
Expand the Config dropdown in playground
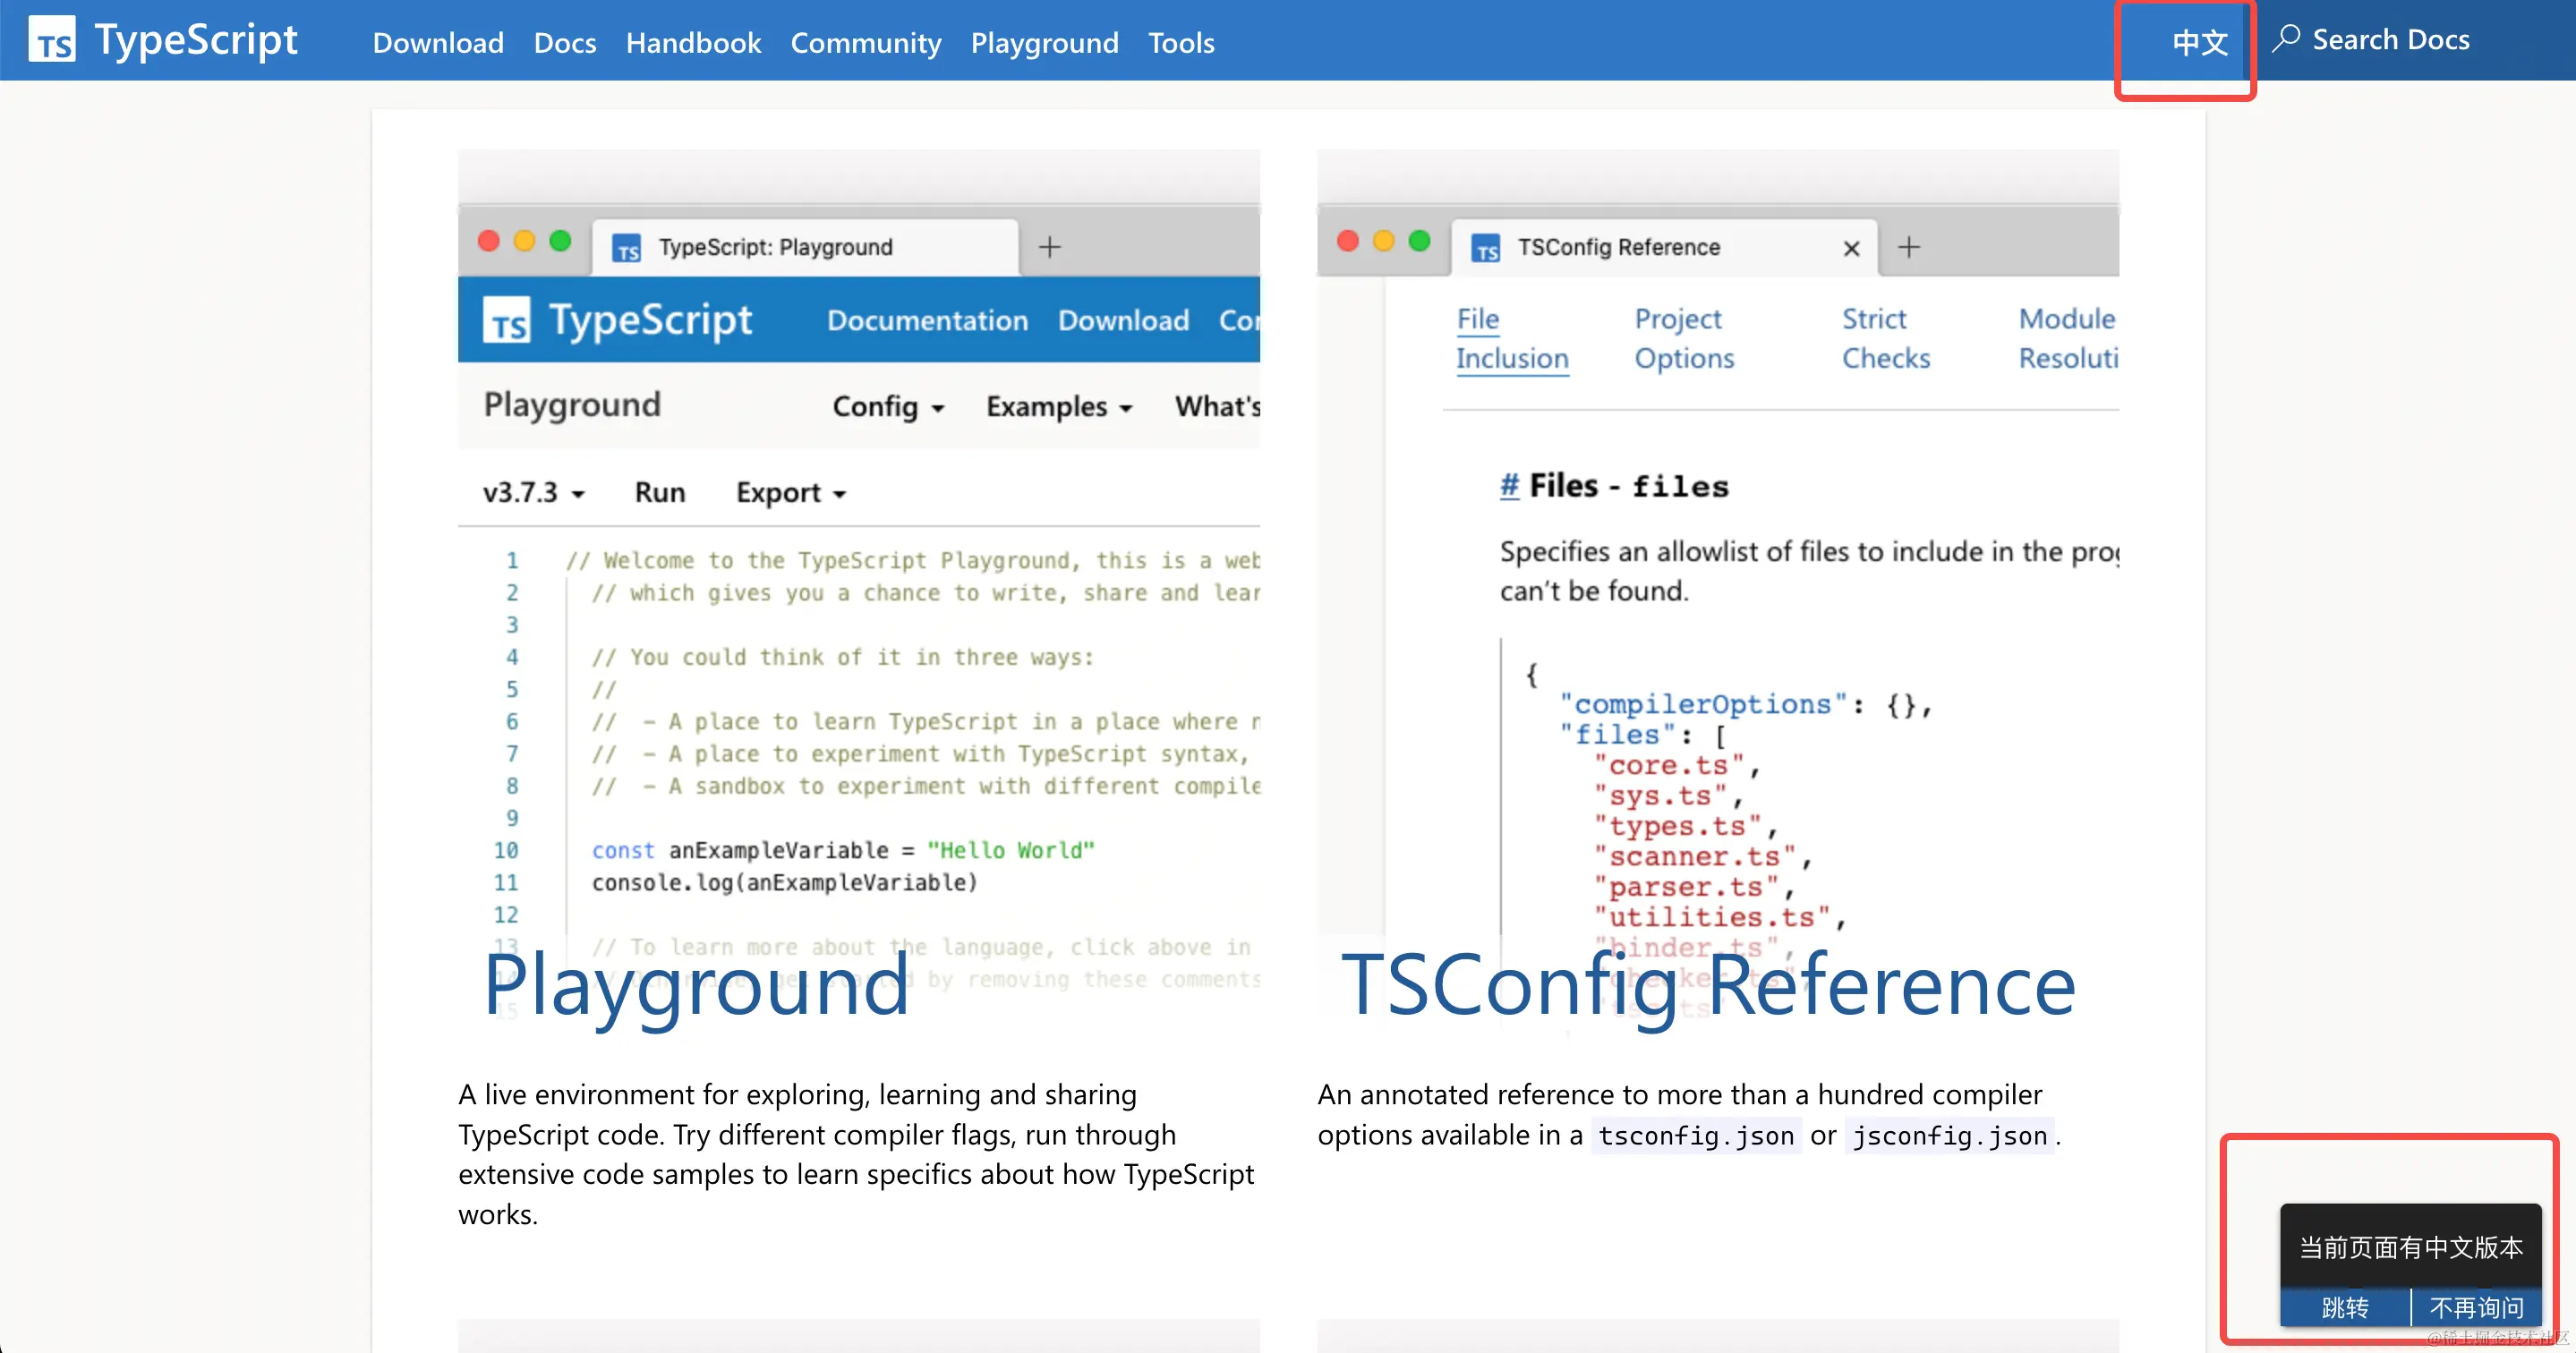point(888,407)
